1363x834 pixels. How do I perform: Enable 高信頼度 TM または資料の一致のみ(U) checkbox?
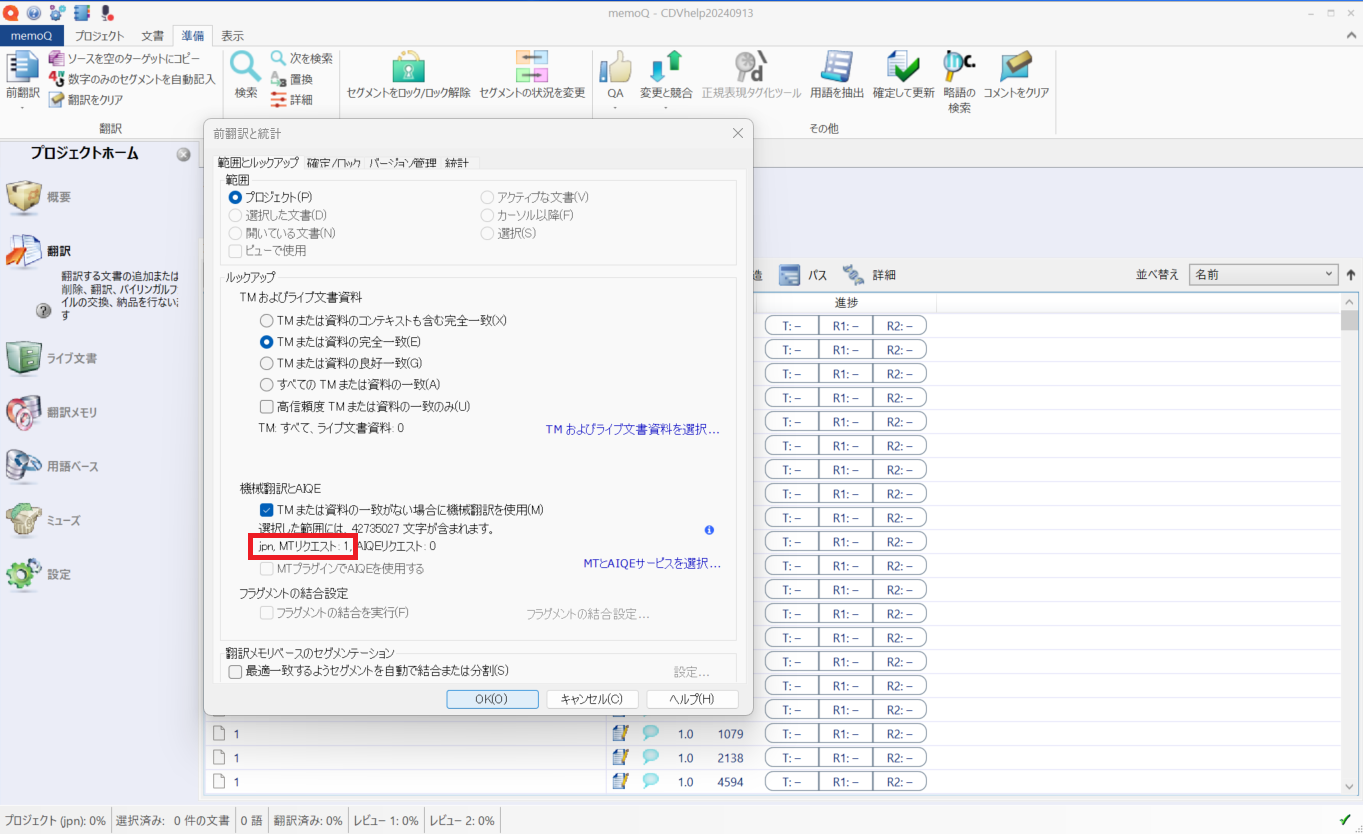266,406
